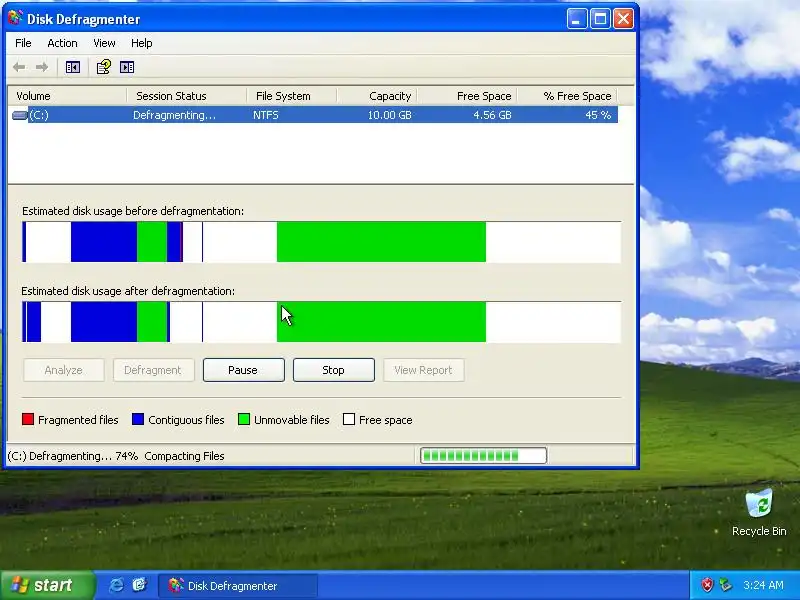Click the 3:24 AM taskbar clock

(x=763, y=585)
